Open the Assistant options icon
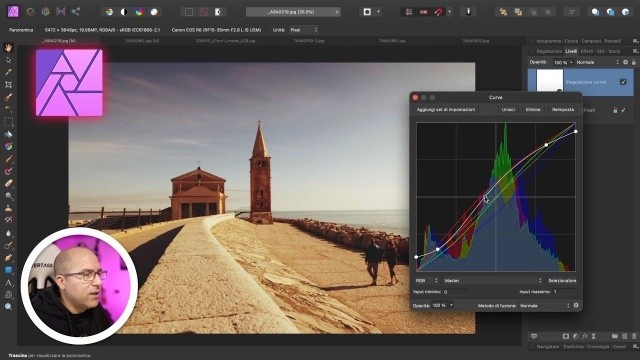 point(469,12)
